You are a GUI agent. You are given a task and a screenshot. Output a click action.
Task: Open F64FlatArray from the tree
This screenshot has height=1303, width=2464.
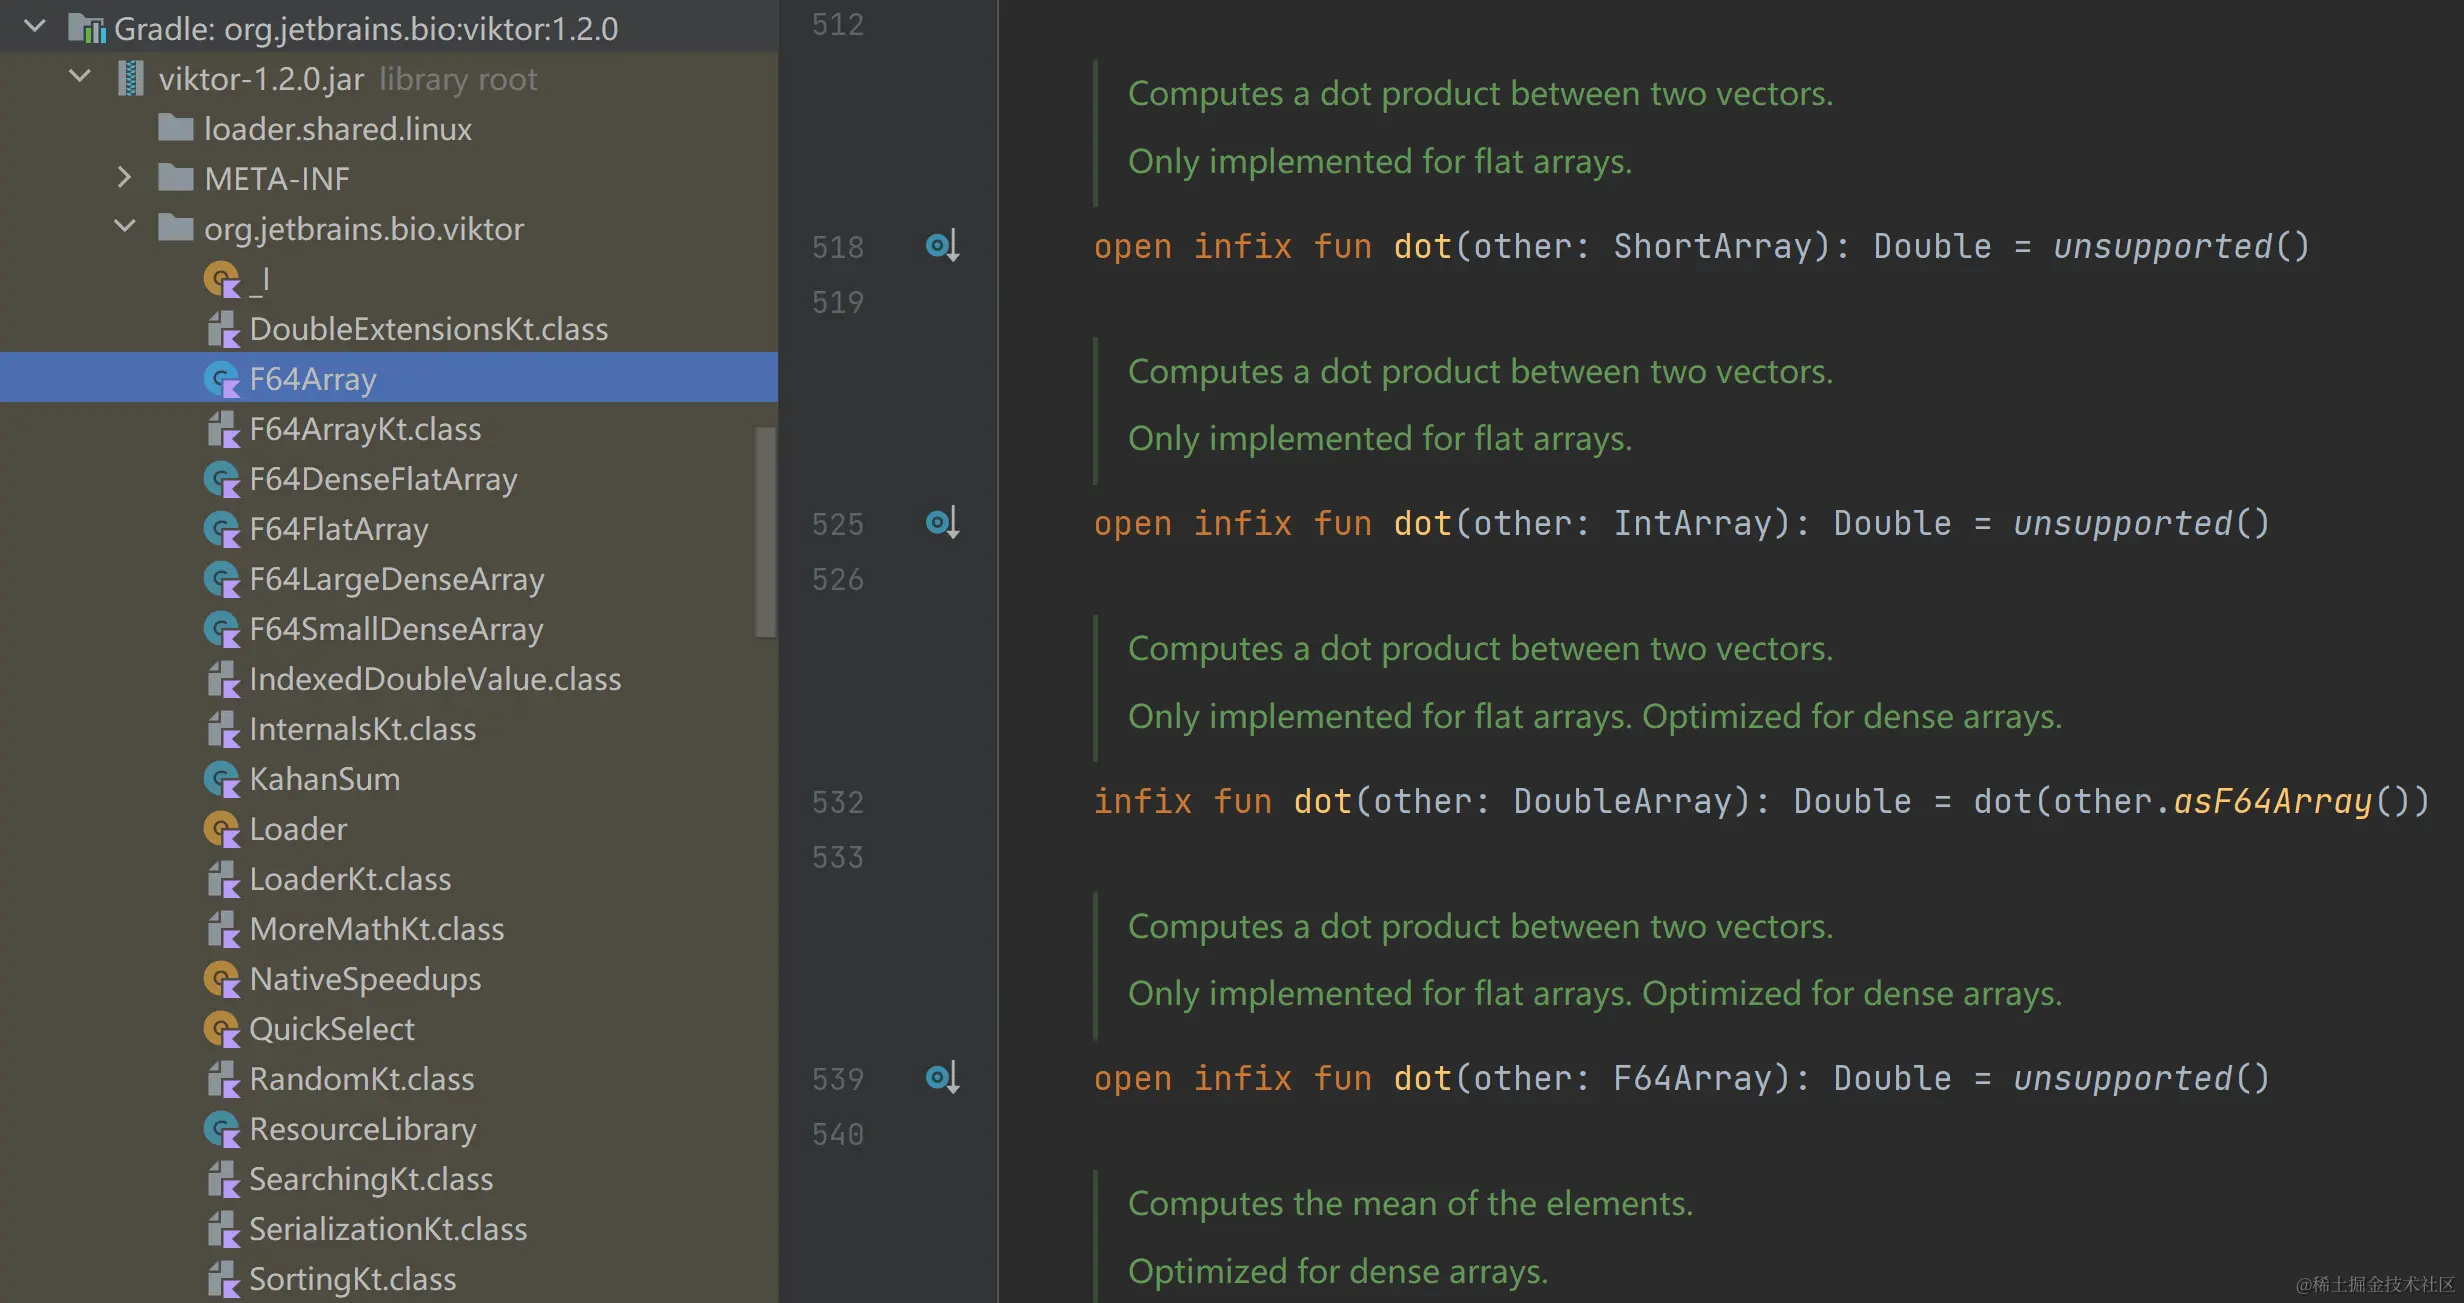pos(339,529)
